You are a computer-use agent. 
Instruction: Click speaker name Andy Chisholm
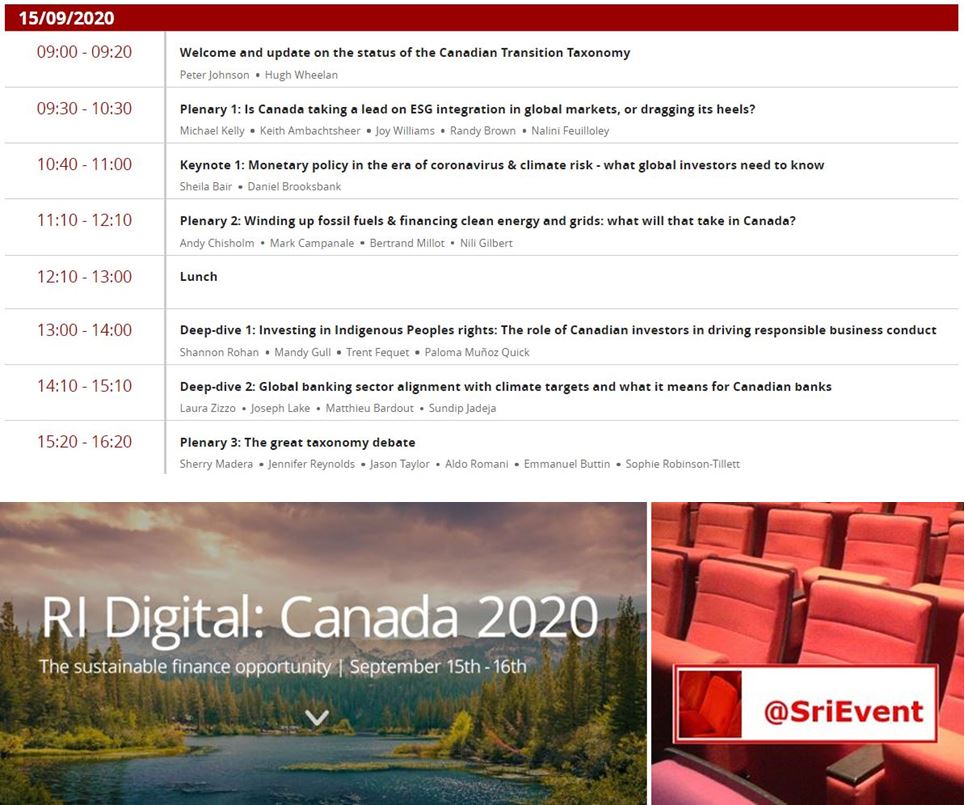pyautogui.click(x=217, y=243)
